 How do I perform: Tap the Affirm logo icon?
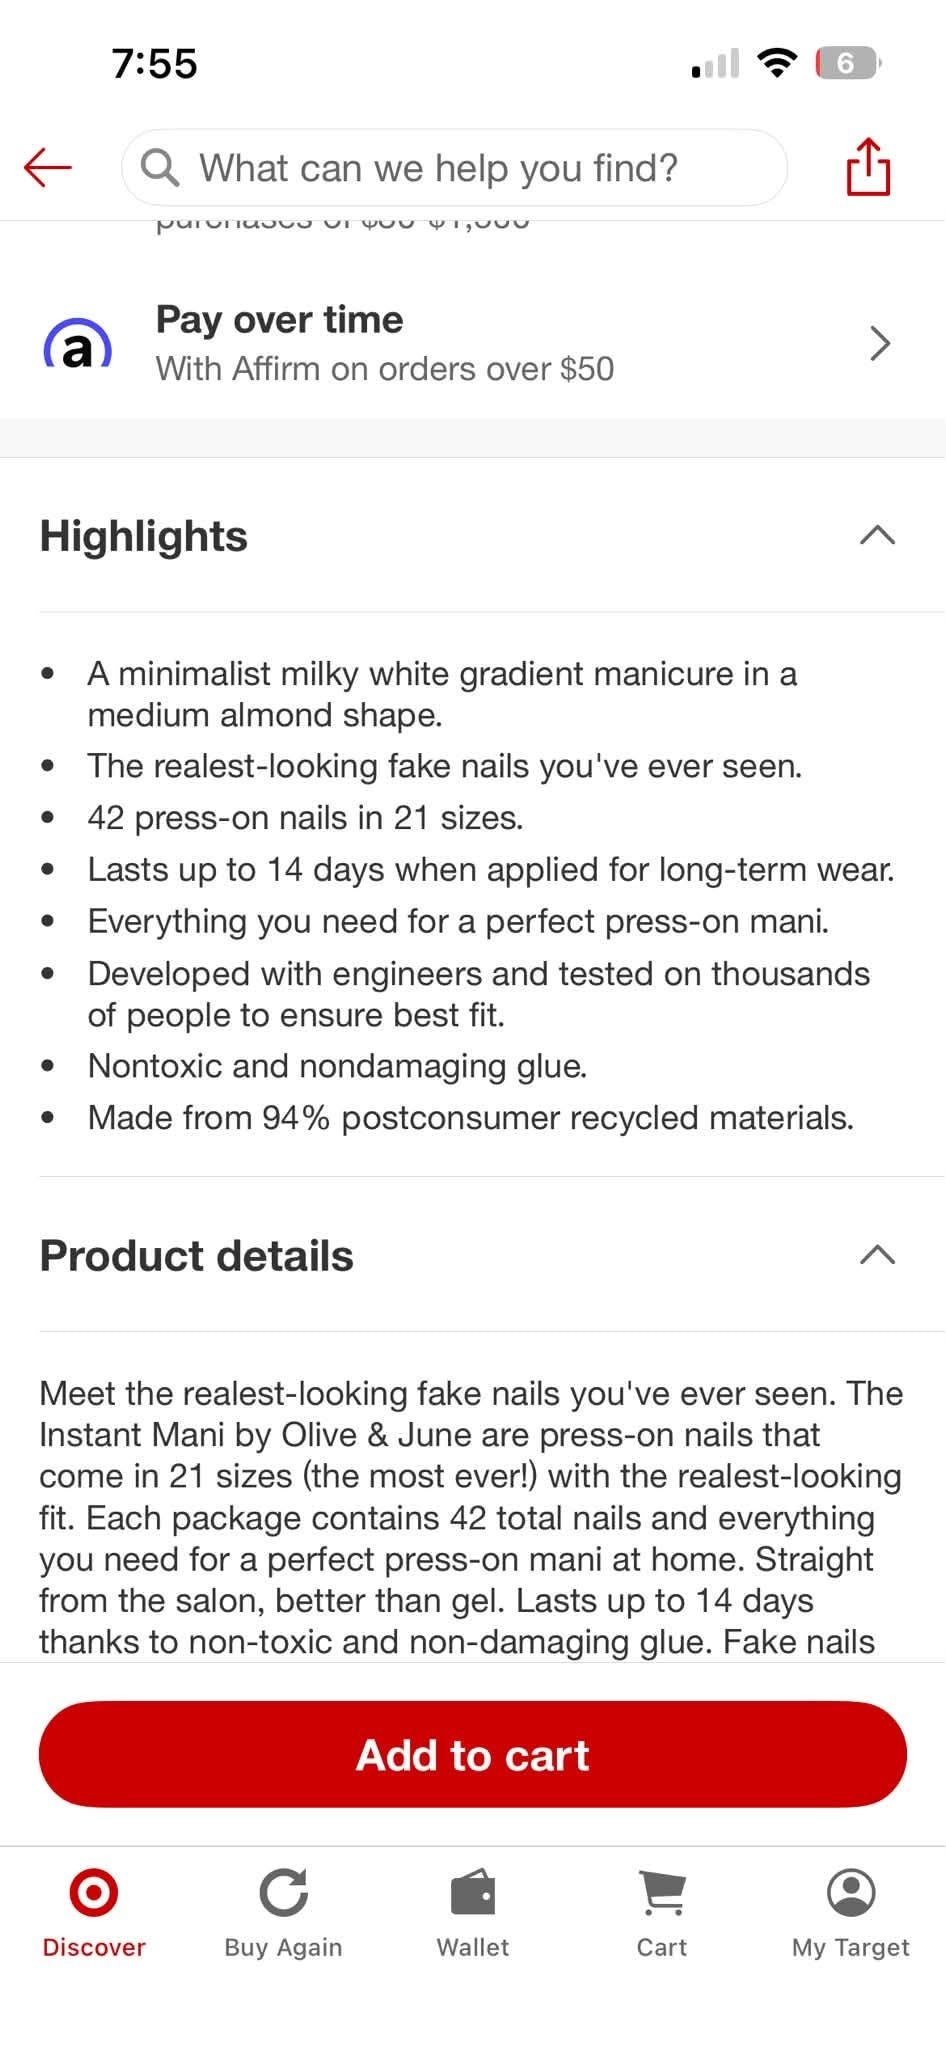coord(77,344)
